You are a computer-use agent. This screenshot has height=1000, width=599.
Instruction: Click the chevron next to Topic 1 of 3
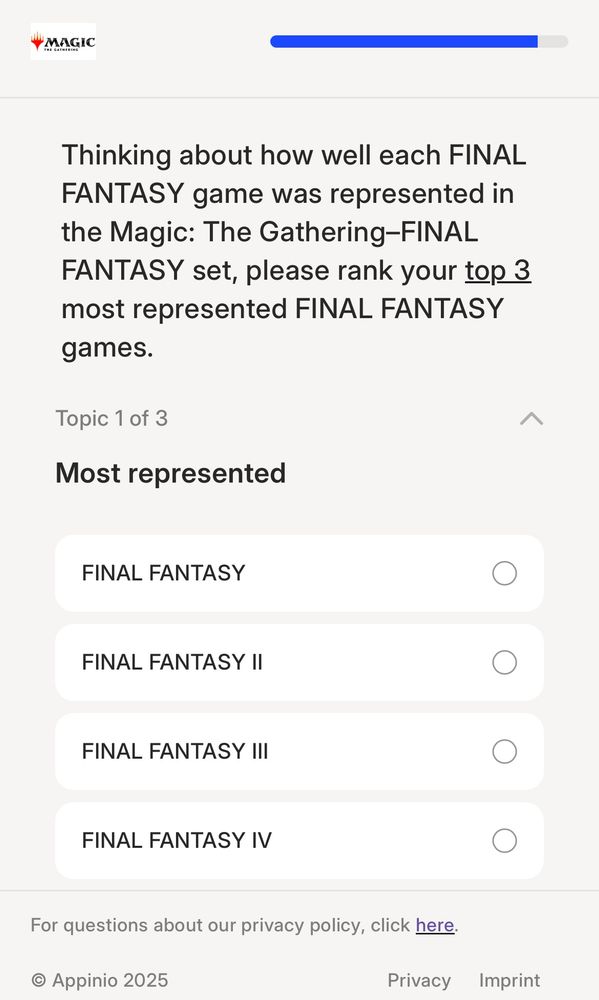tap(531, 419)
